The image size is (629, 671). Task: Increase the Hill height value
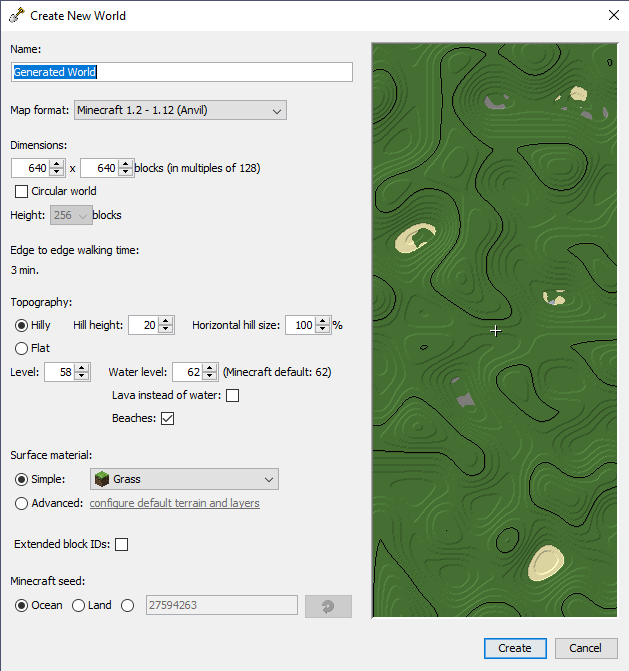166,321
